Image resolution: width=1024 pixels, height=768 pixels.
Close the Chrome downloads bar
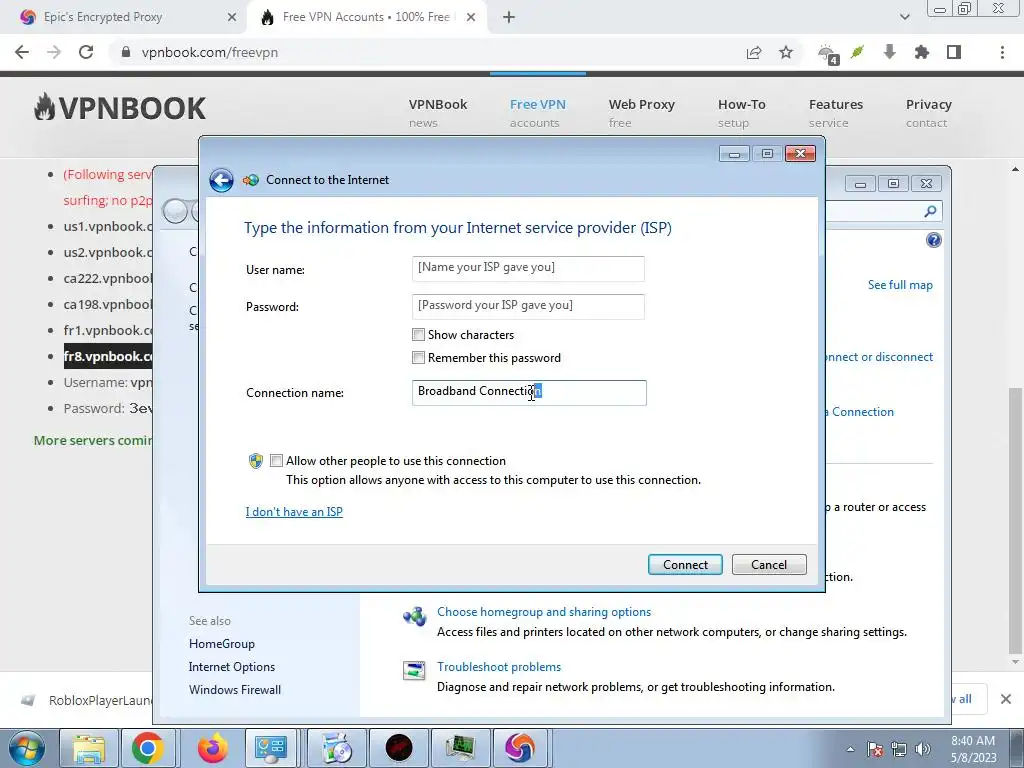tap(1006, 699)
